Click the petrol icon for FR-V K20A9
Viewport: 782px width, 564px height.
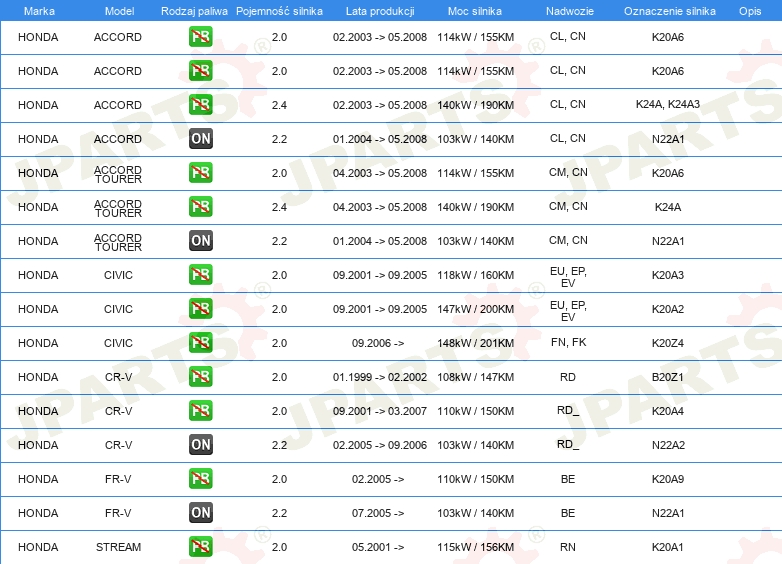[x=201, y=478]
